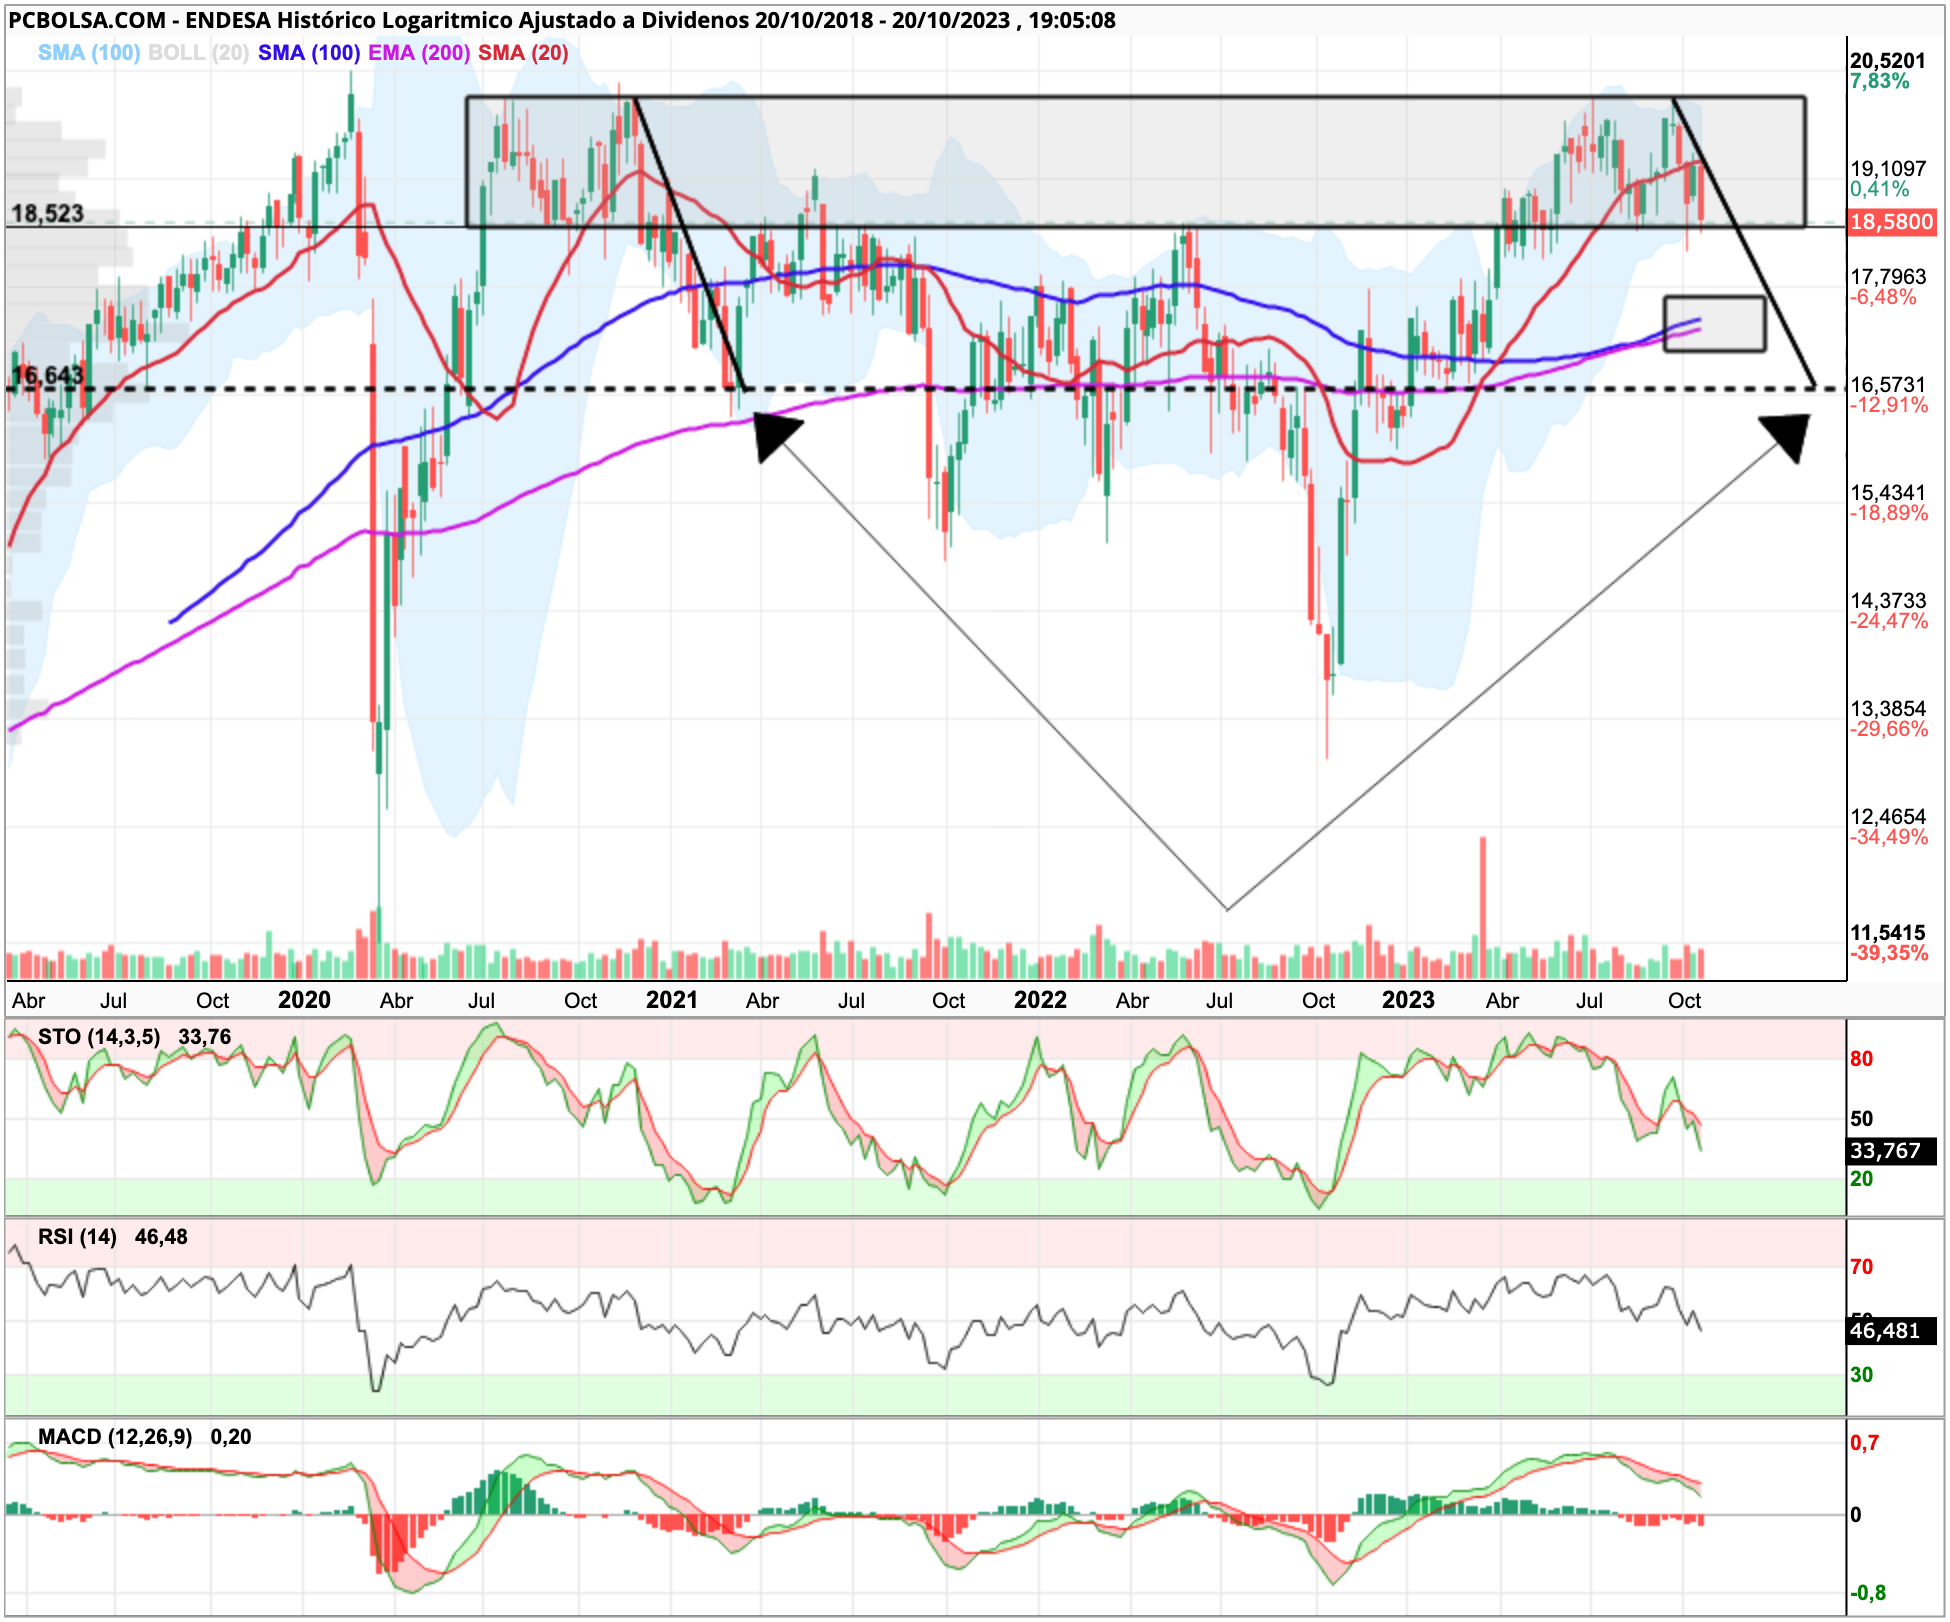This screenshot has height=1622, width=1950.
Task: Click the stochastic 20 oversold level label
Action: [x=1861, y=1179]
